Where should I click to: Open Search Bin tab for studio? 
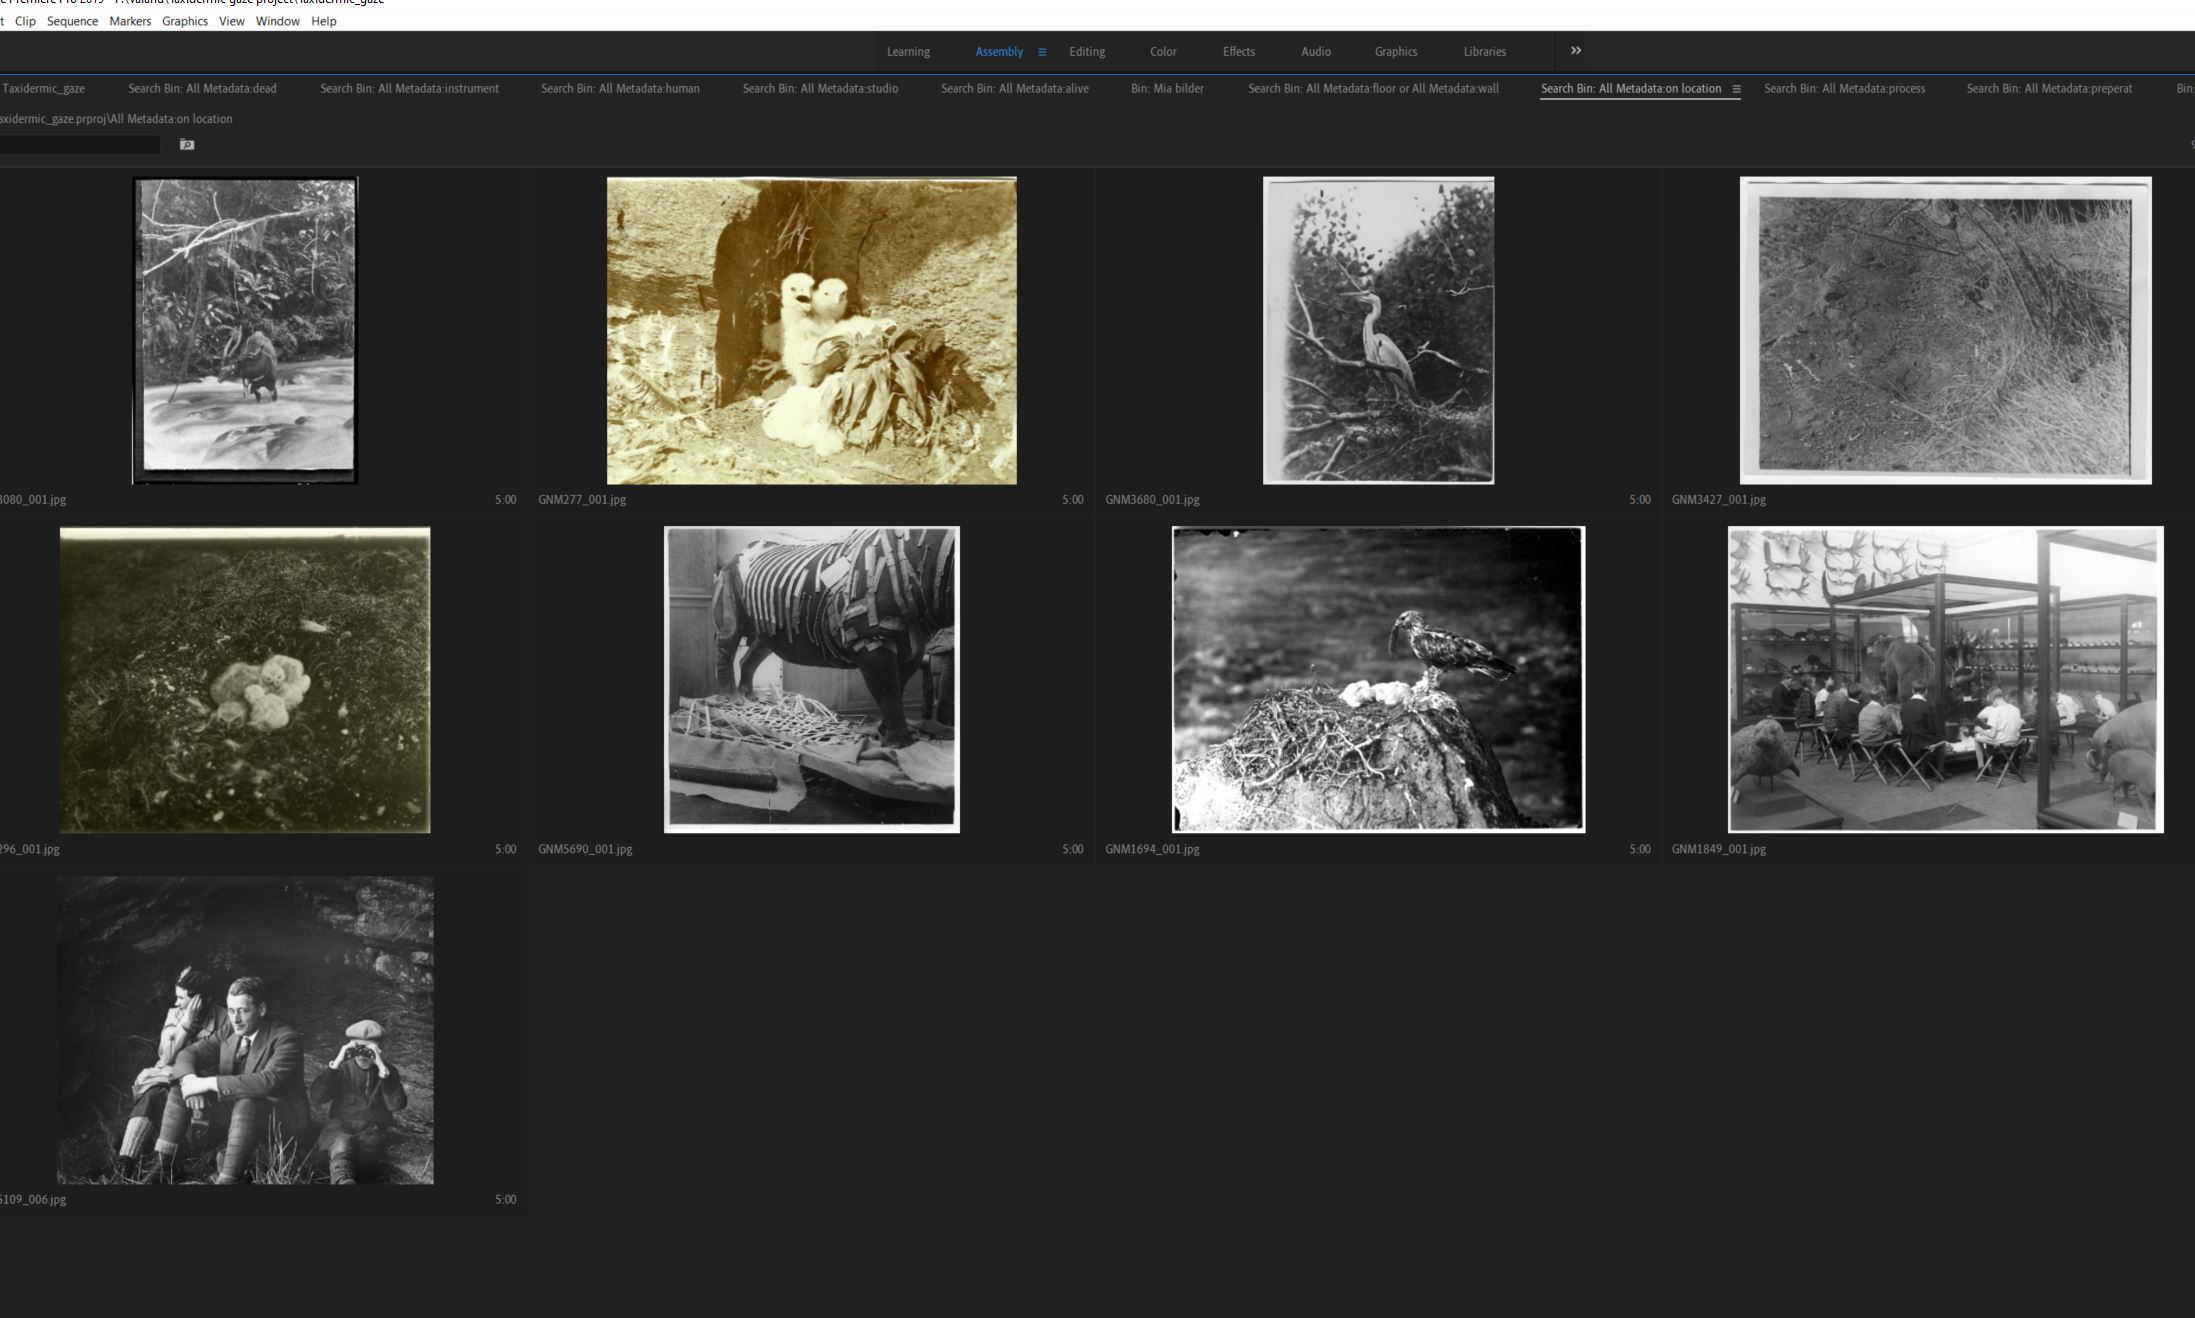coord(821,89)
